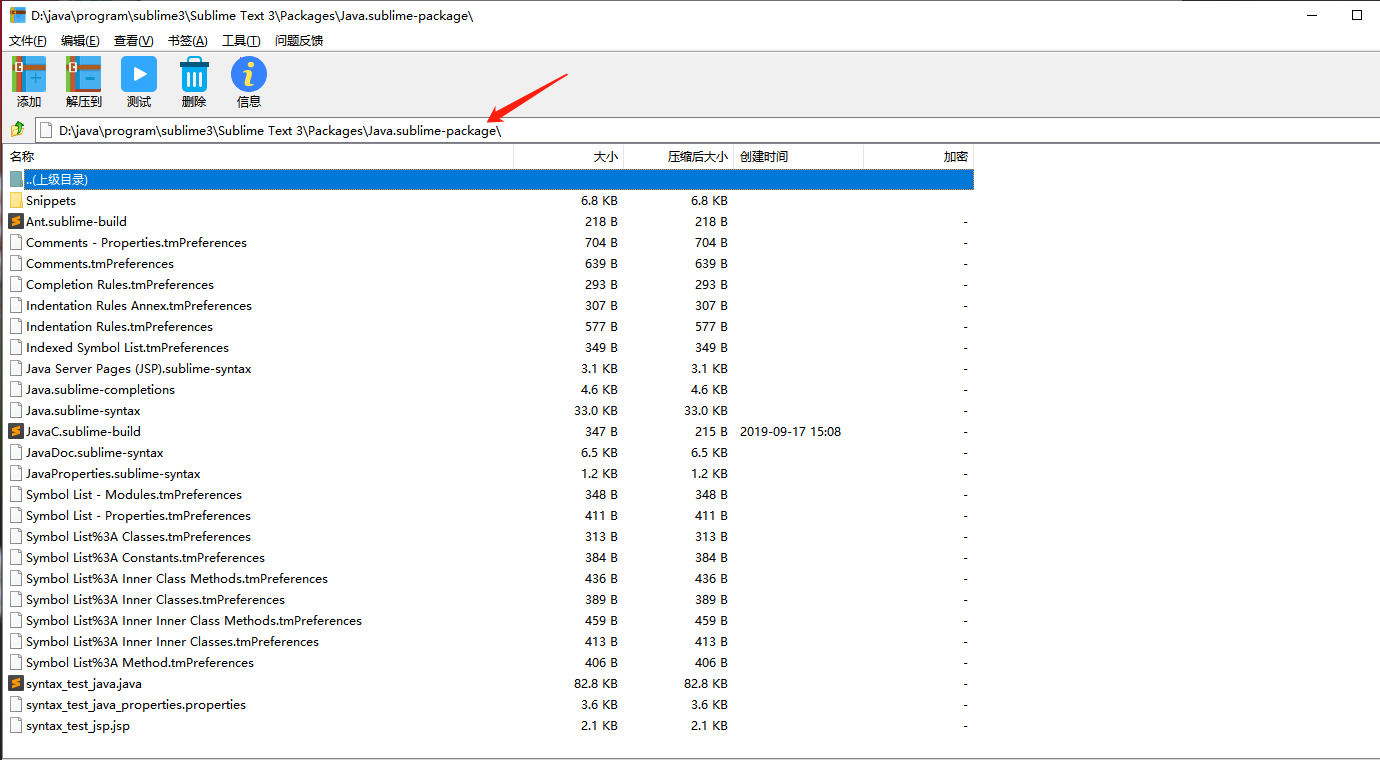Open the View (查看) menu
Viewport: 1380px width, 760px height.
click(134, 41)
